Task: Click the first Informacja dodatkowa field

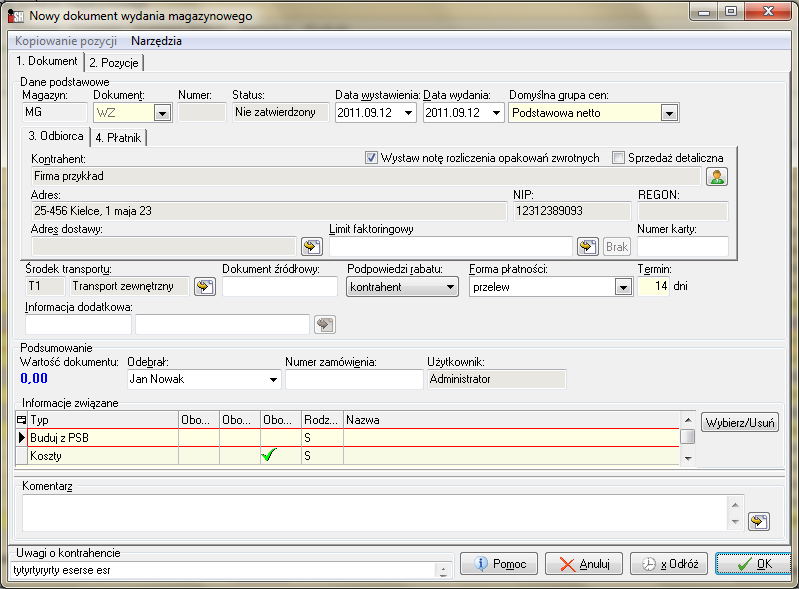Action: point(78,325)
